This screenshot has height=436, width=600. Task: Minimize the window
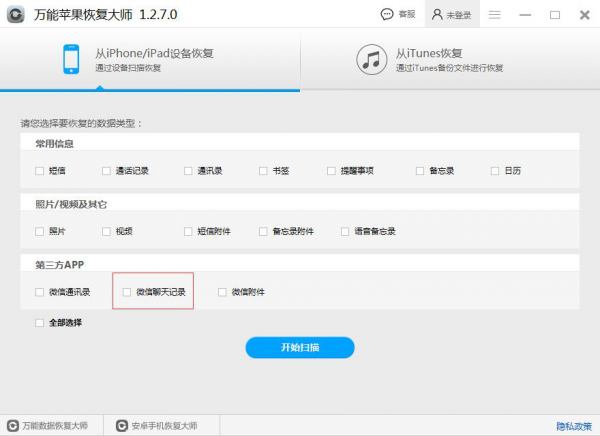pyautogui.click(x=525, y=15)
